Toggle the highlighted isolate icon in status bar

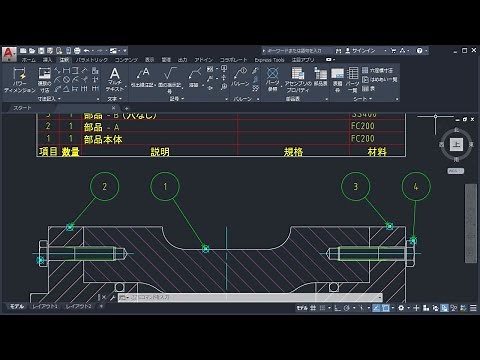444,308
